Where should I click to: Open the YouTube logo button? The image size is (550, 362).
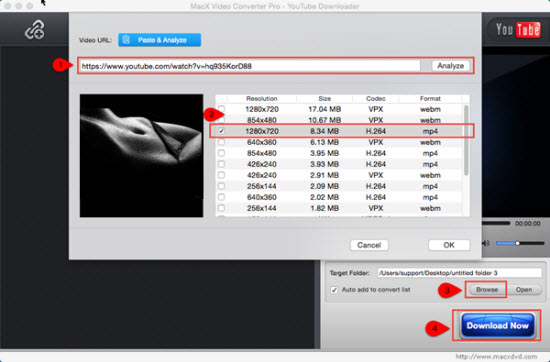tap(518, 30)
